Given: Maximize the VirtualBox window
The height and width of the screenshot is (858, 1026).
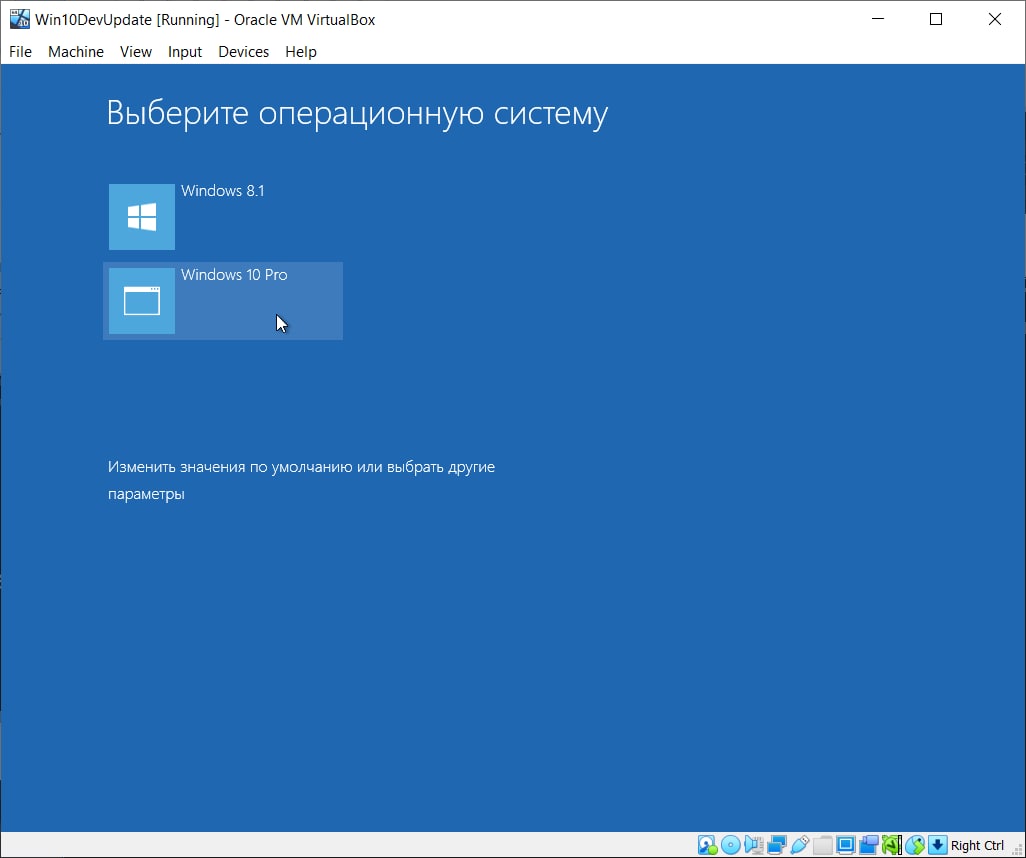Looking at the screenshot, I should pos(936,19).
